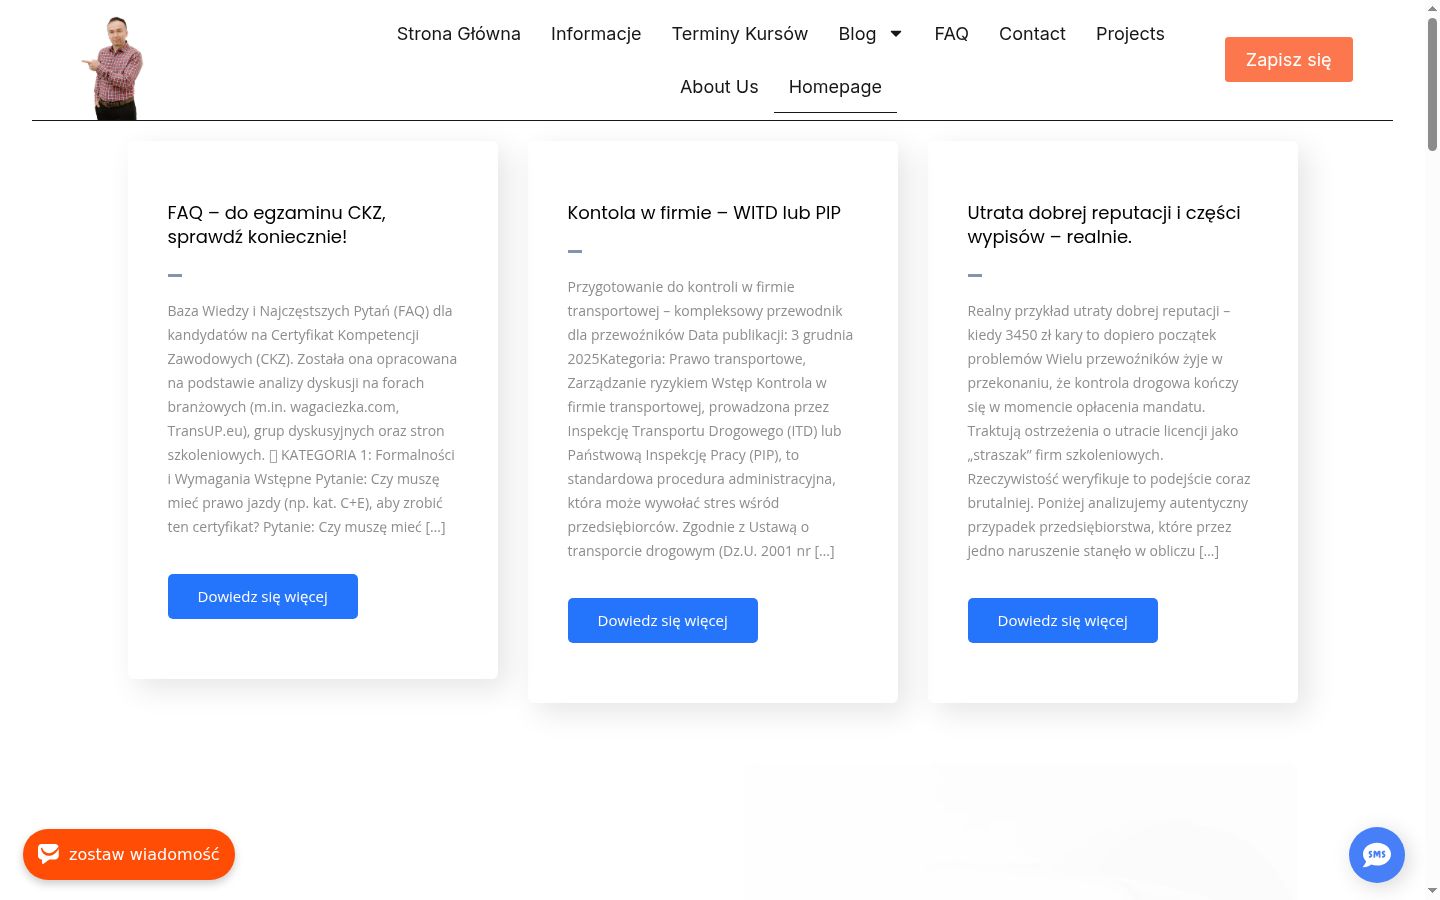Go to Strona Główna page
The image size is (1440, 900).
(x=459, y=34)
